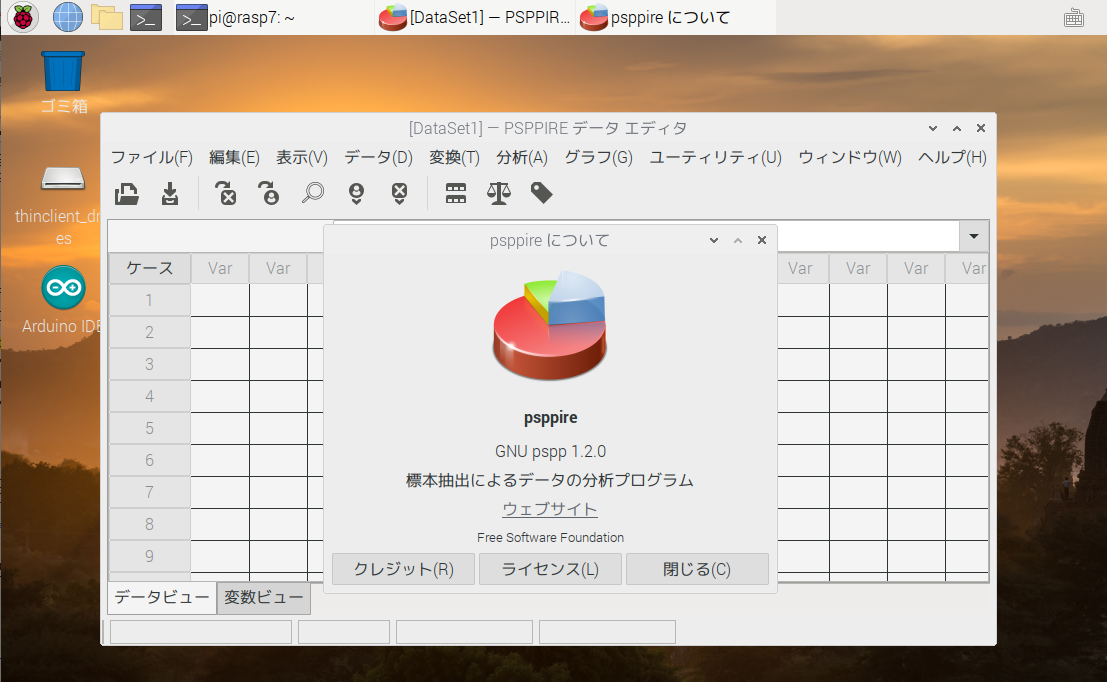Open the on-screen keyboard tray icon

[1074, 18]
